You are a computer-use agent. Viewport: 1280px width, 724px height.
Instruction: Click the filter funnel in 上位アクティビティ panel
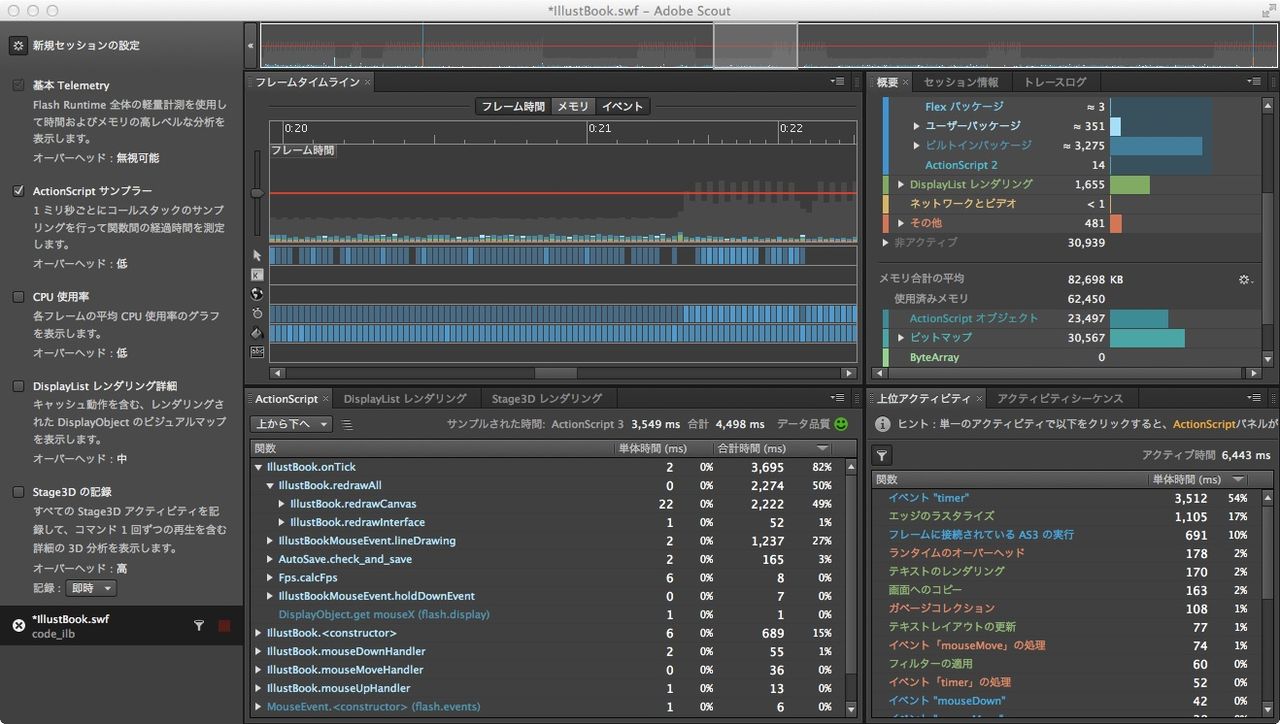(x=882, y=456)
